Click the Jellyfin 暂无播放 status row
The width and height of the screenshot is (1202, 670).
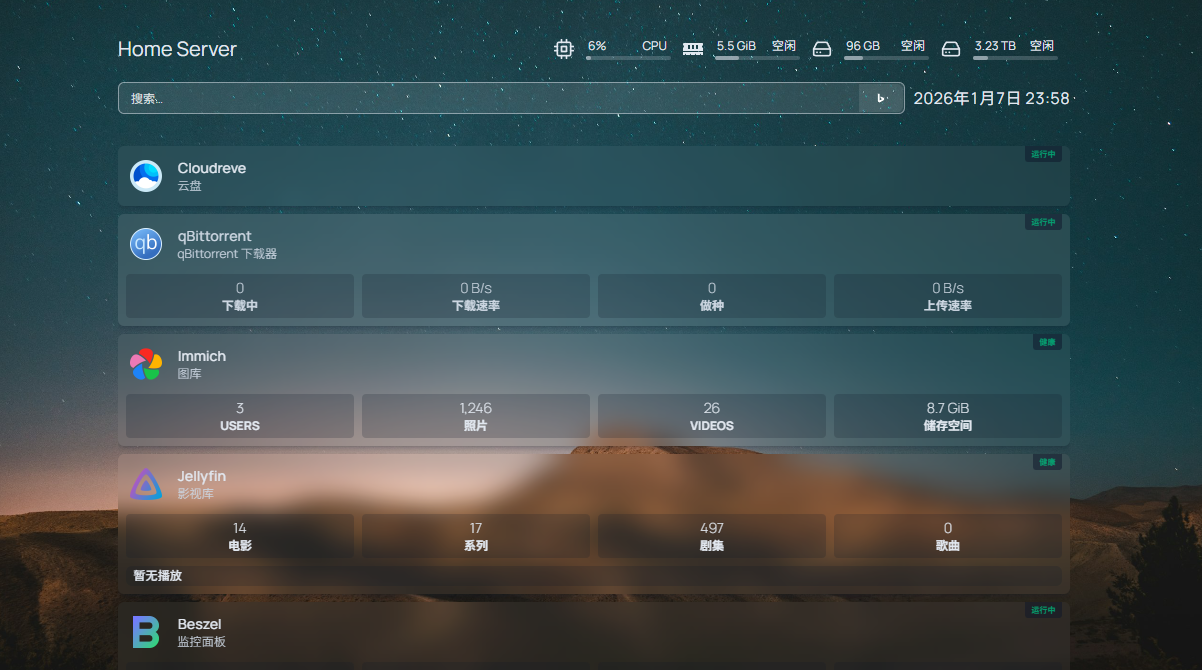tap(594, 576)
